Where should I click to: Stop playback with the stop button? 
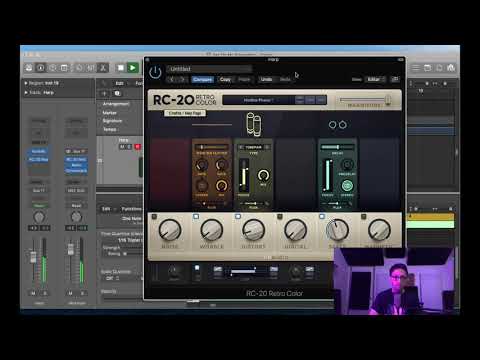tap(121, 68)
